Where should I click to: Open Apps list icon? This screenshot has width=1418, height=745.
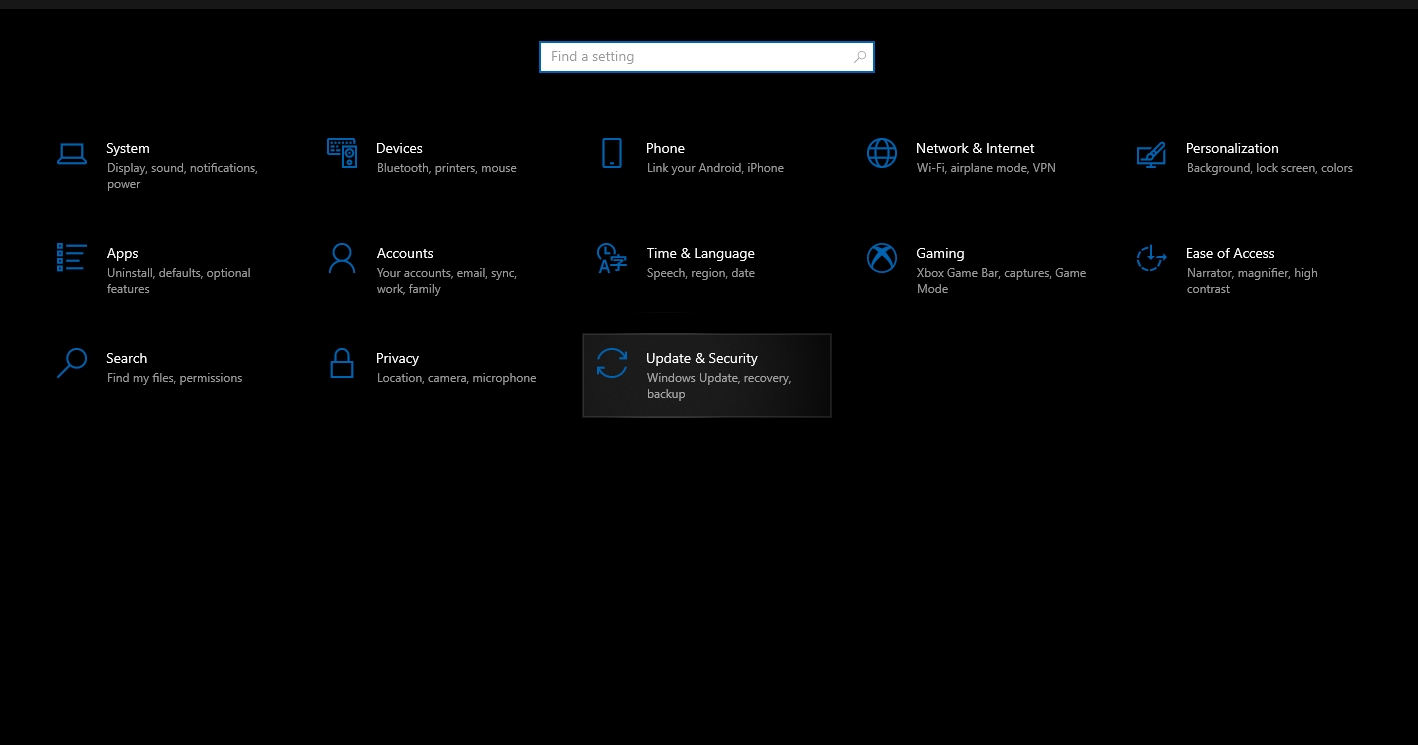(72, 257)
